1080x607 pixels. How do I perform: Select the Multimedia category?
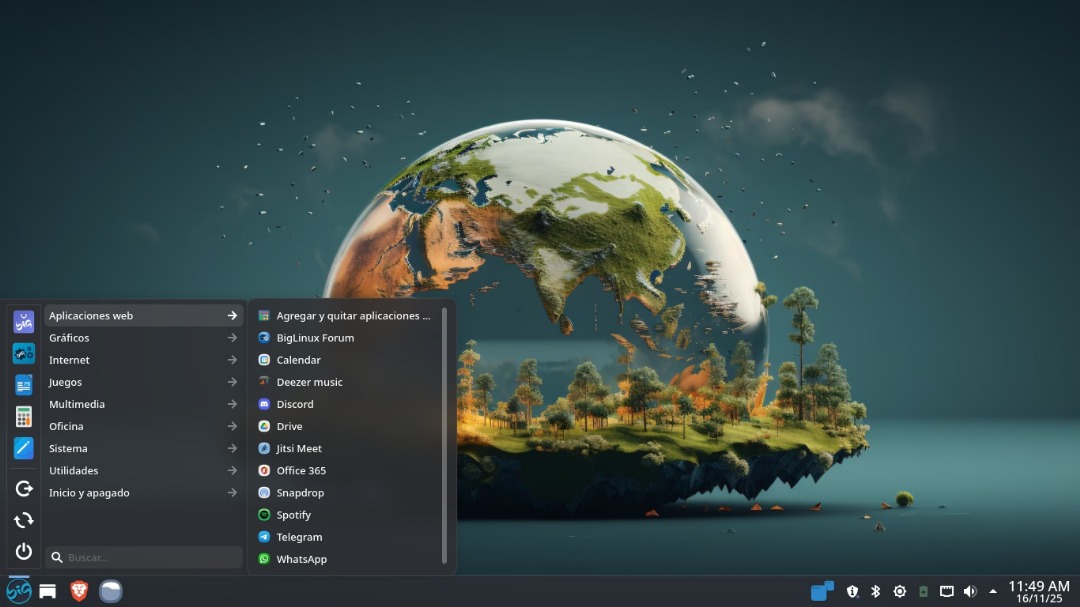click(x=144, y=404)
